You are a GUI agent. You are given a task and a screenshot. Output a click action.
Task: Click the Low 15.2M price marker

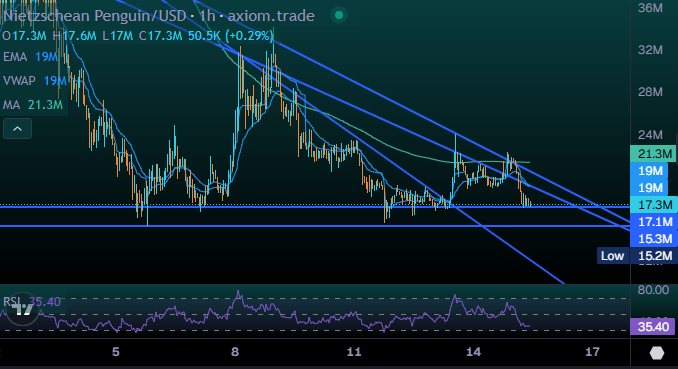click(636, 256)
